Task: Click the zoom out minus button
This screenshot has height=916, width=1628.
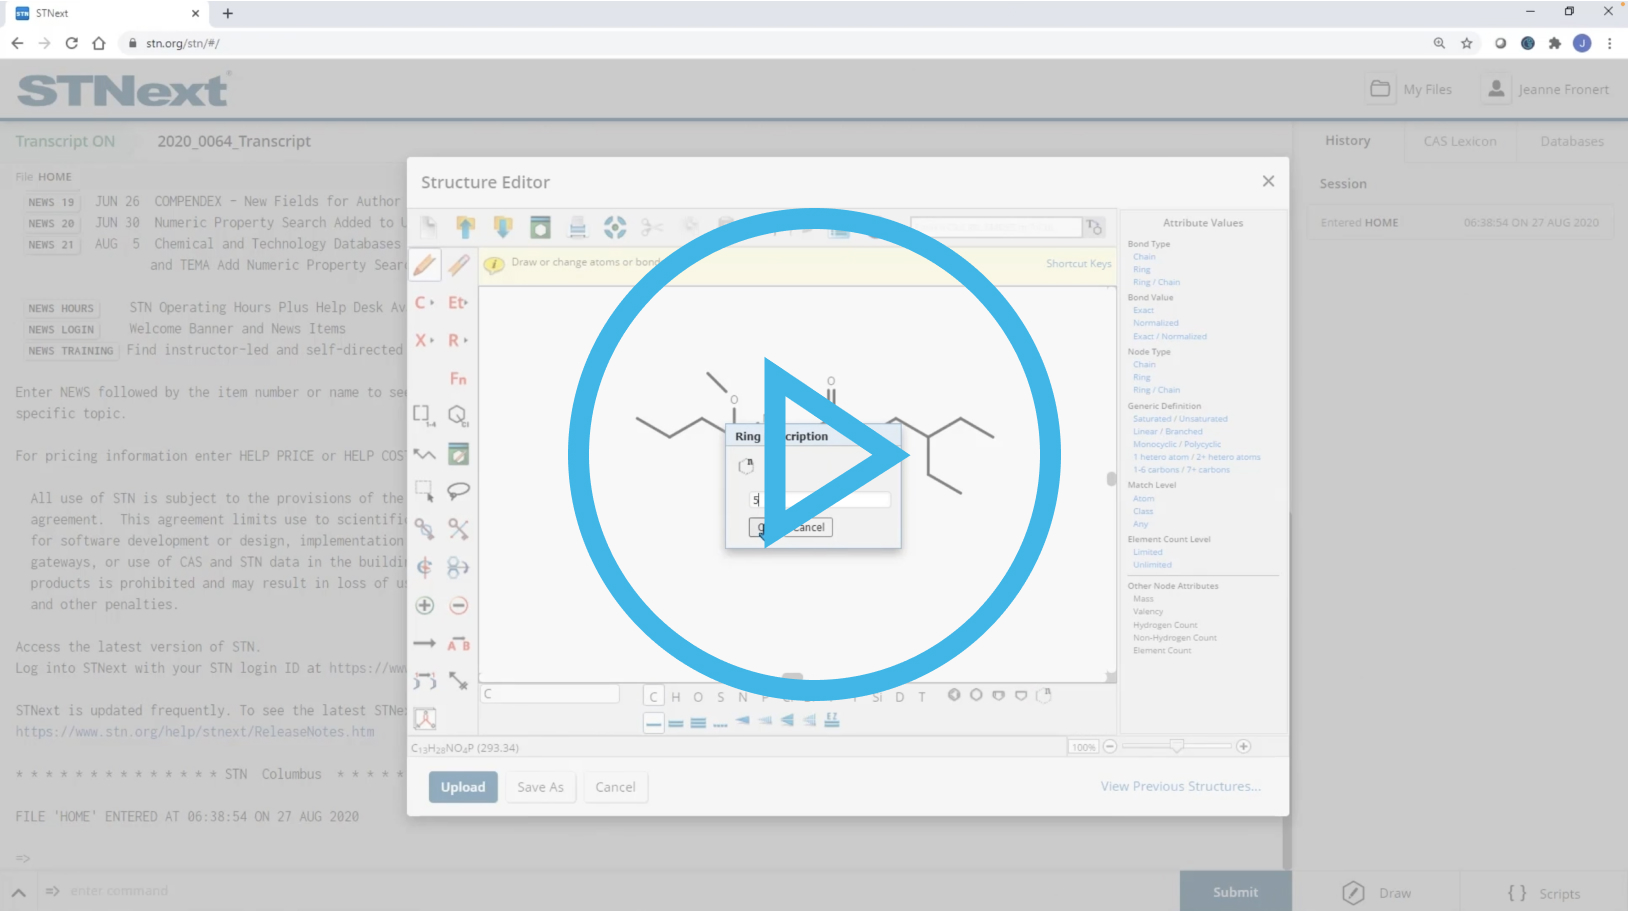Action: (x=1110, y=746)
